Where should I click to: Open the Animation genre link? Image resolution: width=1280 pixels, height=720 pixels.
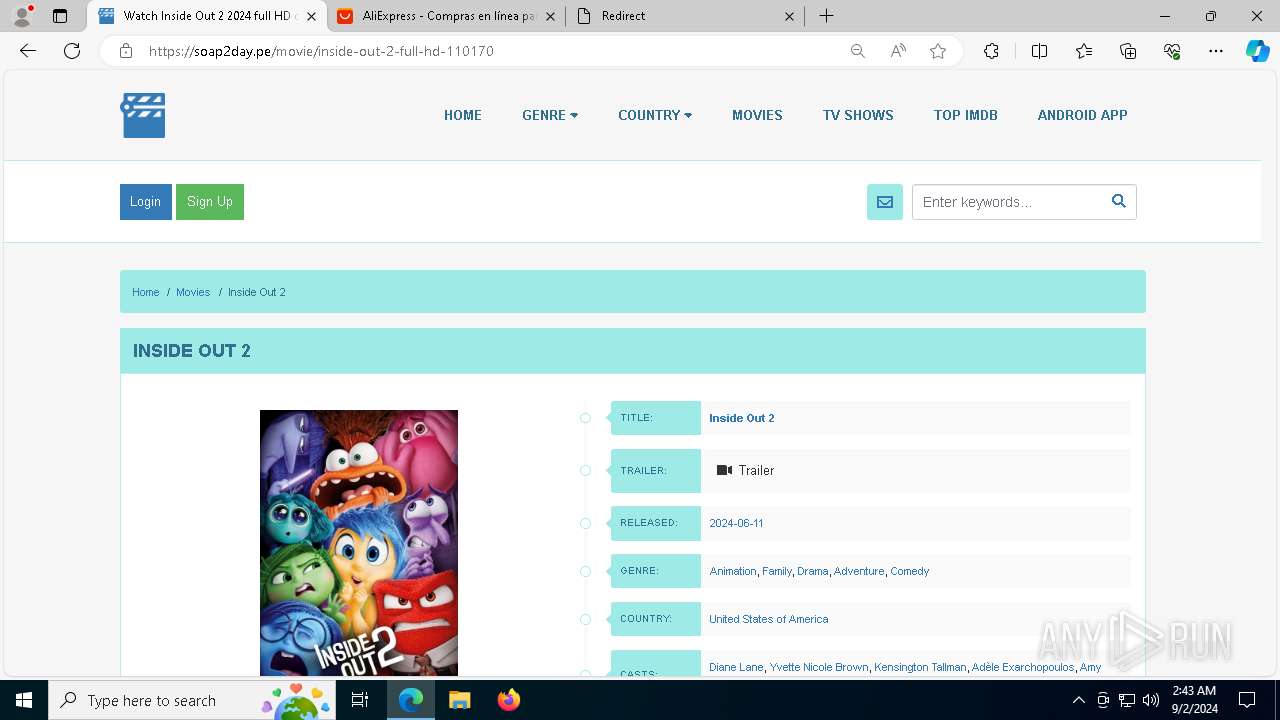[x=733, y=571]
